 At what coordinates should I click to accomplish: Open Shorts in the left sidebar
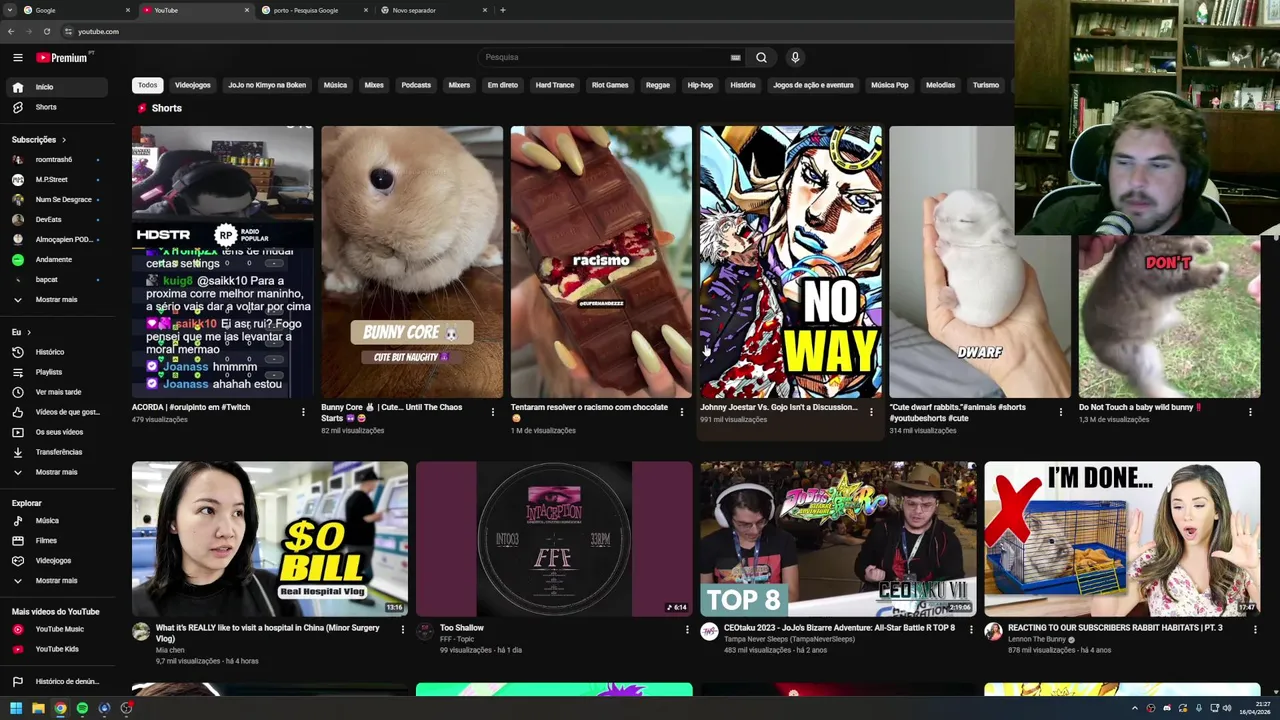pos(57,107)
